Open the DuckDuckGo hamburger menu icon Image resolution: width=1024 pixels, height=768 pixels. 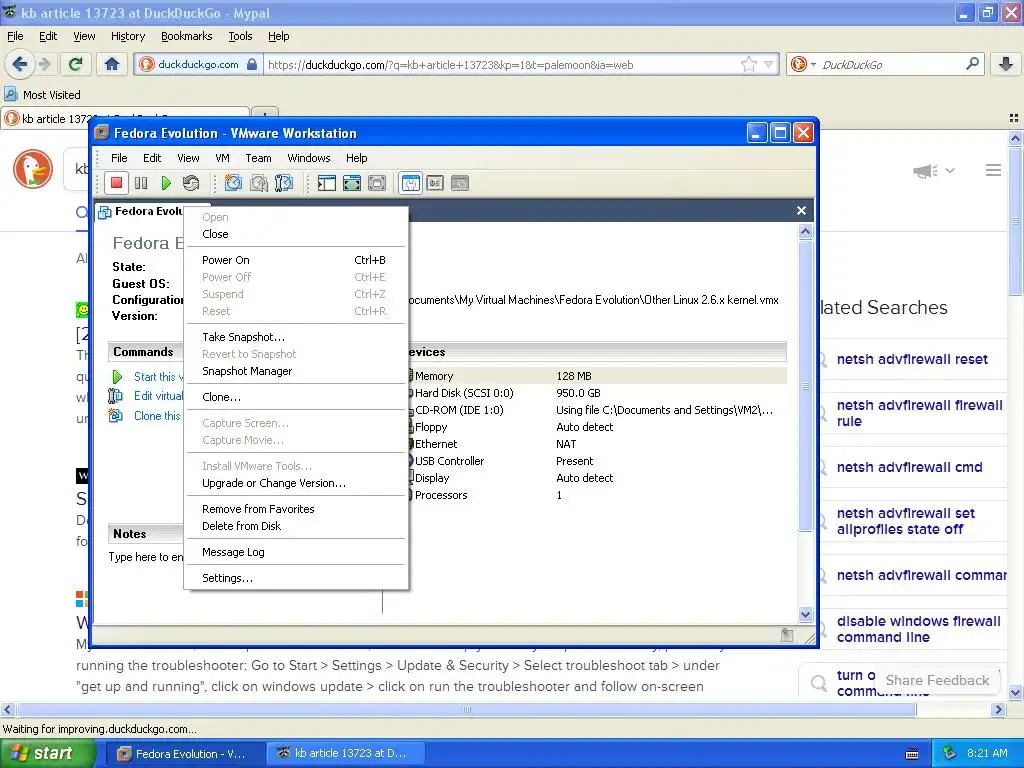tap(993, 170)
